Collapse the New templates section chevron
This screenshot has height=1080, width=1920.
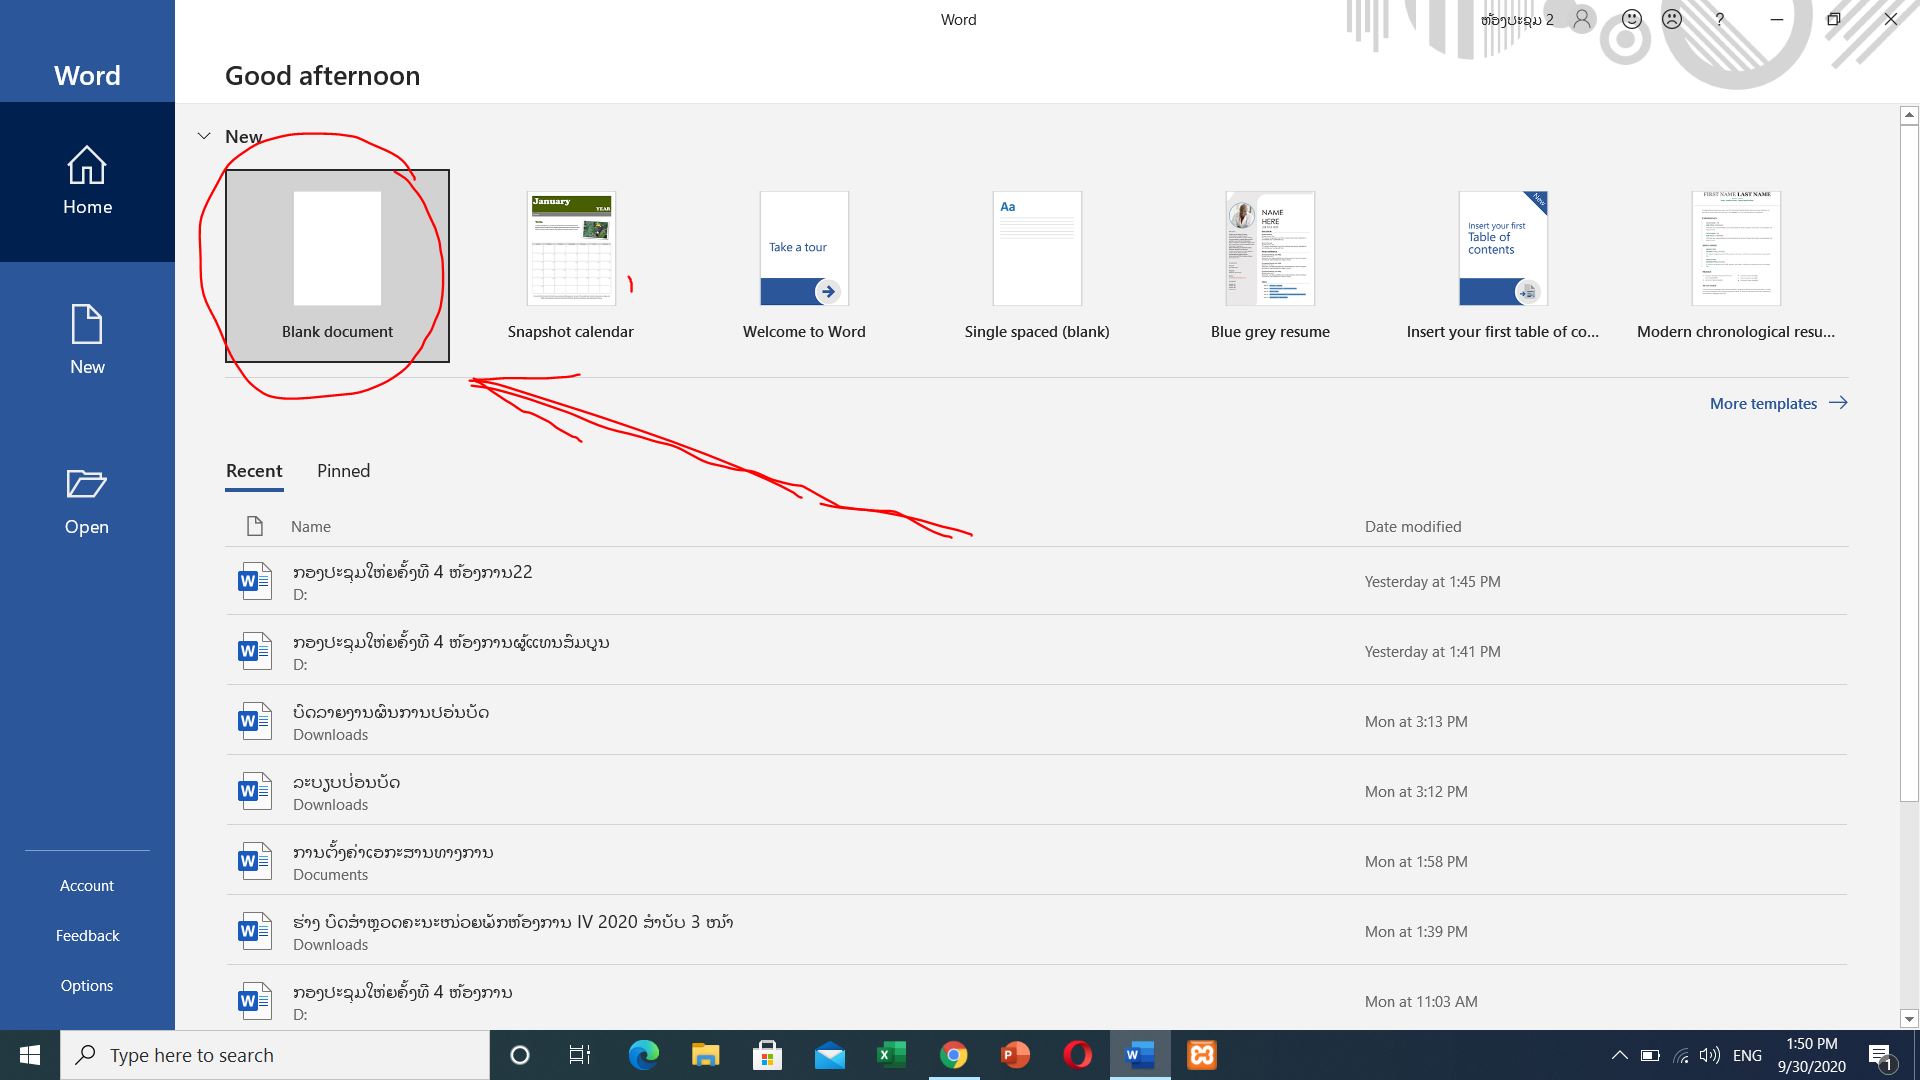[x=204, y=136]
